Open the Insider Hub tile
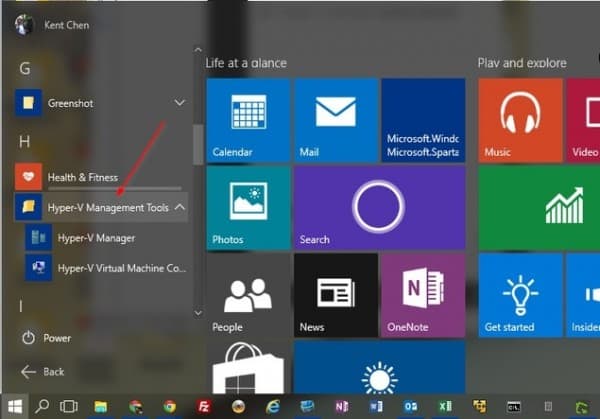 584,295
